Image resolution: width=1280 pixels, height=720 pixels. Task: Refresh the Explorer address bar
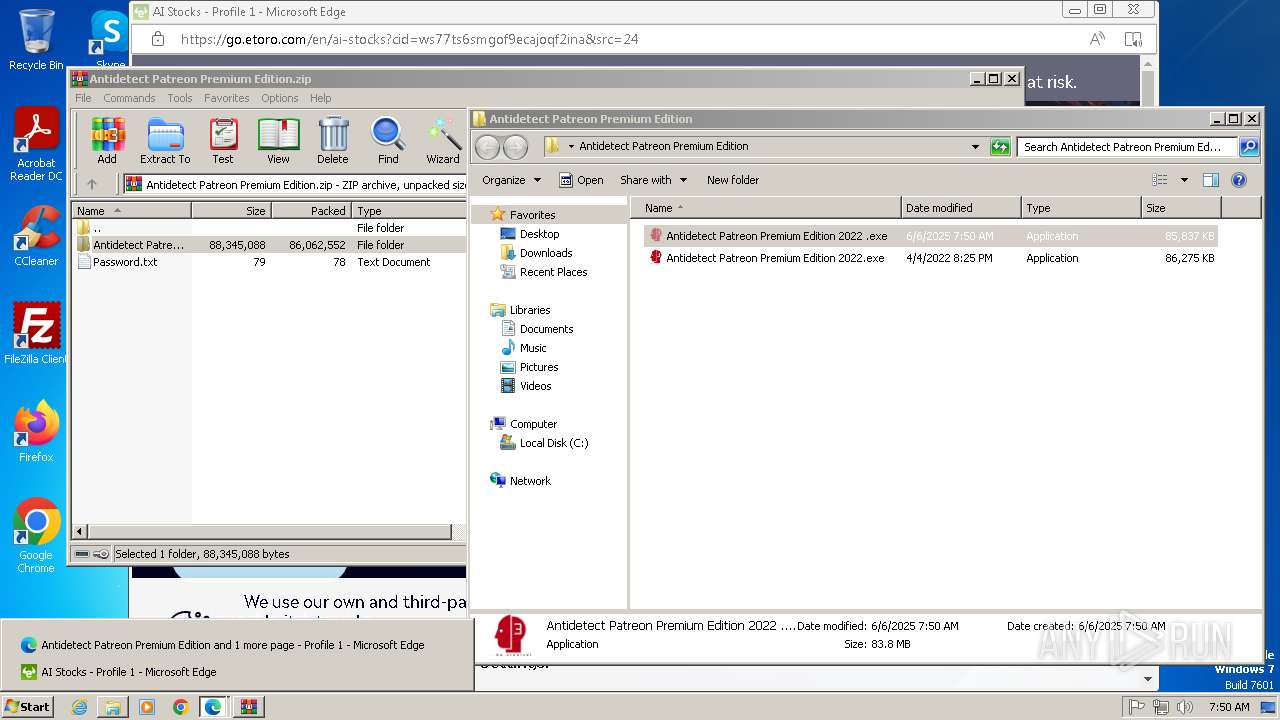[1000, 147]
